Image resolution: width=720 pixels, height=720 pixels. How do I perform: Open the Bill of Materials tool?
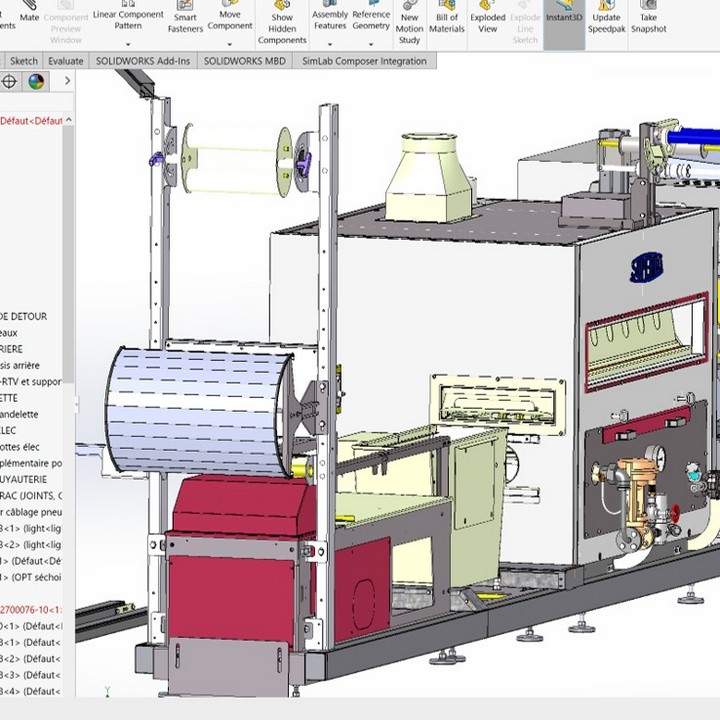(x=447, y=18)
